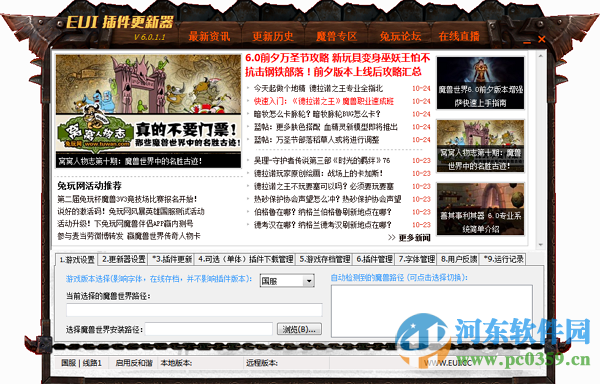
Task: Open red news link 快速入门:《德拉诺之王》
Action: pos(324,101)
